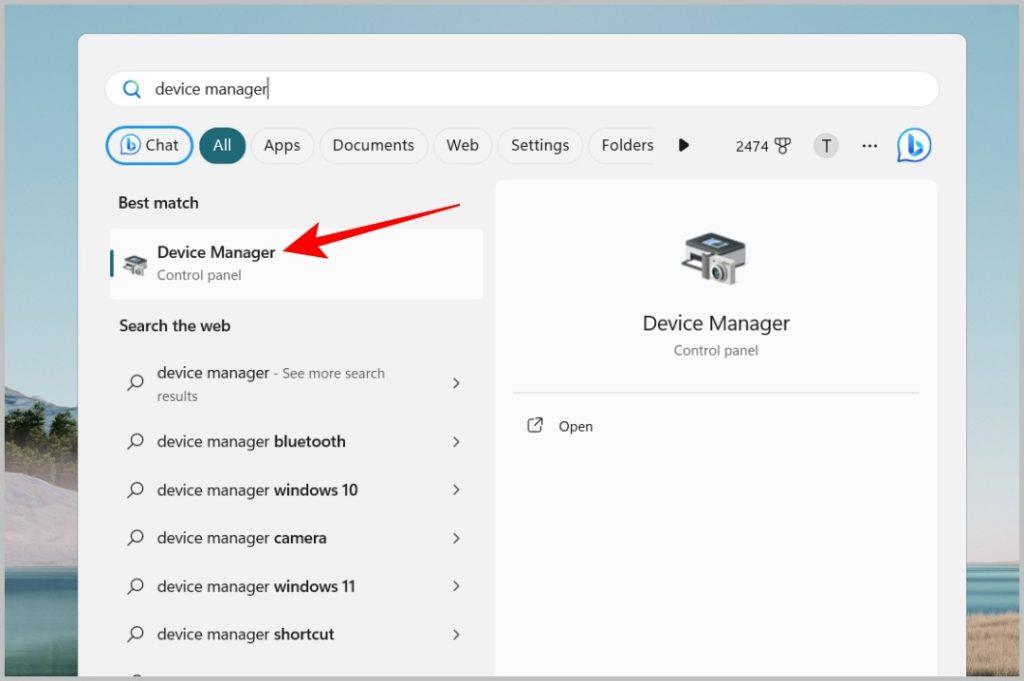Open the three-dot more options menu
Screen dimensions: 1024x681
(869, 146)
